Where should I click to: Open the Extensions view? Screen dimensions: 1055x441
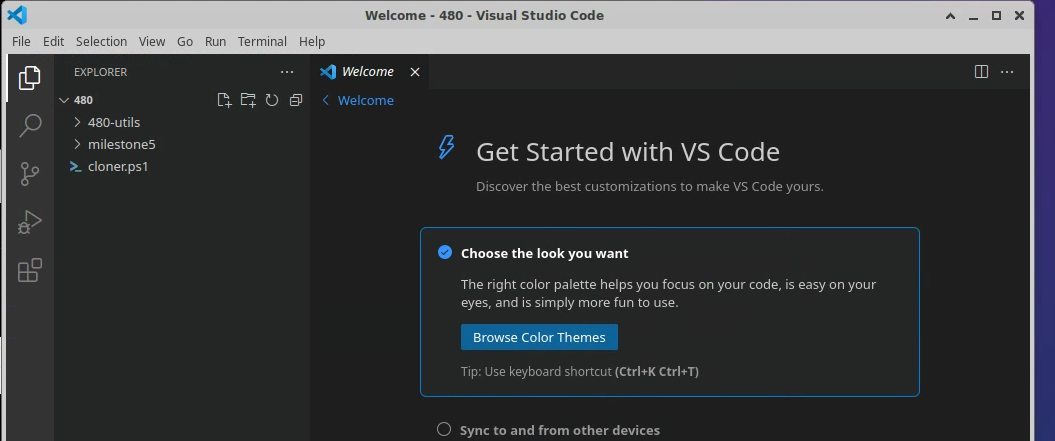pyautogui.click(x=30, y=270)
